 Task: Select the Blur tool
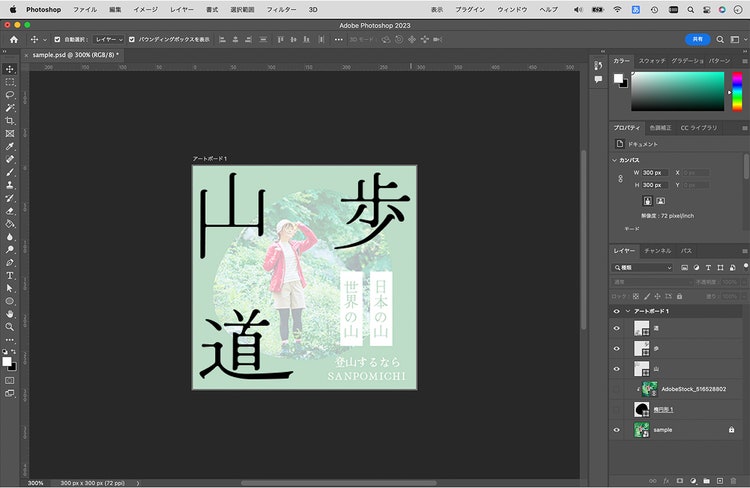10,237
